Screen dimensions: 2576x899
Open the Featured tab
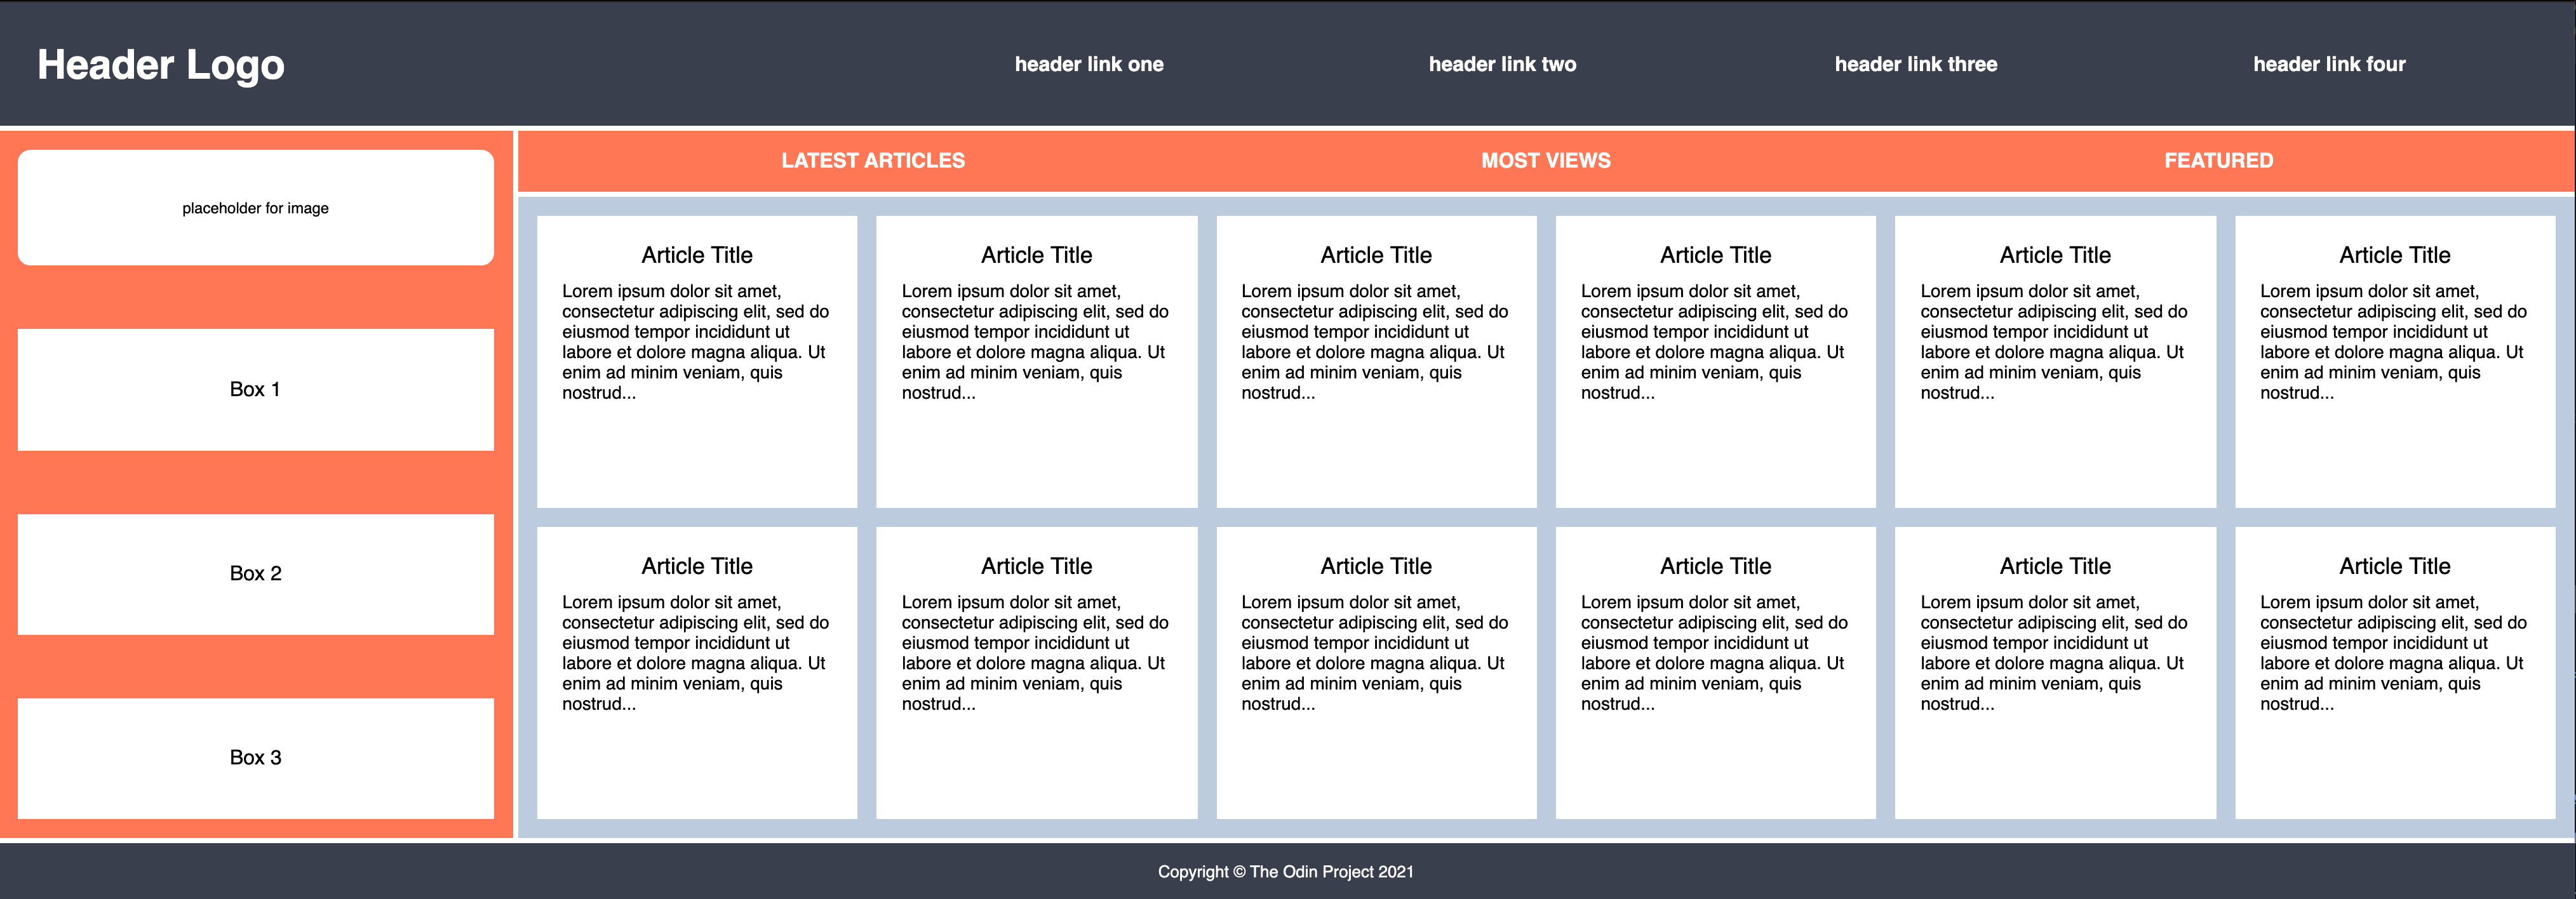tap(2218, 161)
